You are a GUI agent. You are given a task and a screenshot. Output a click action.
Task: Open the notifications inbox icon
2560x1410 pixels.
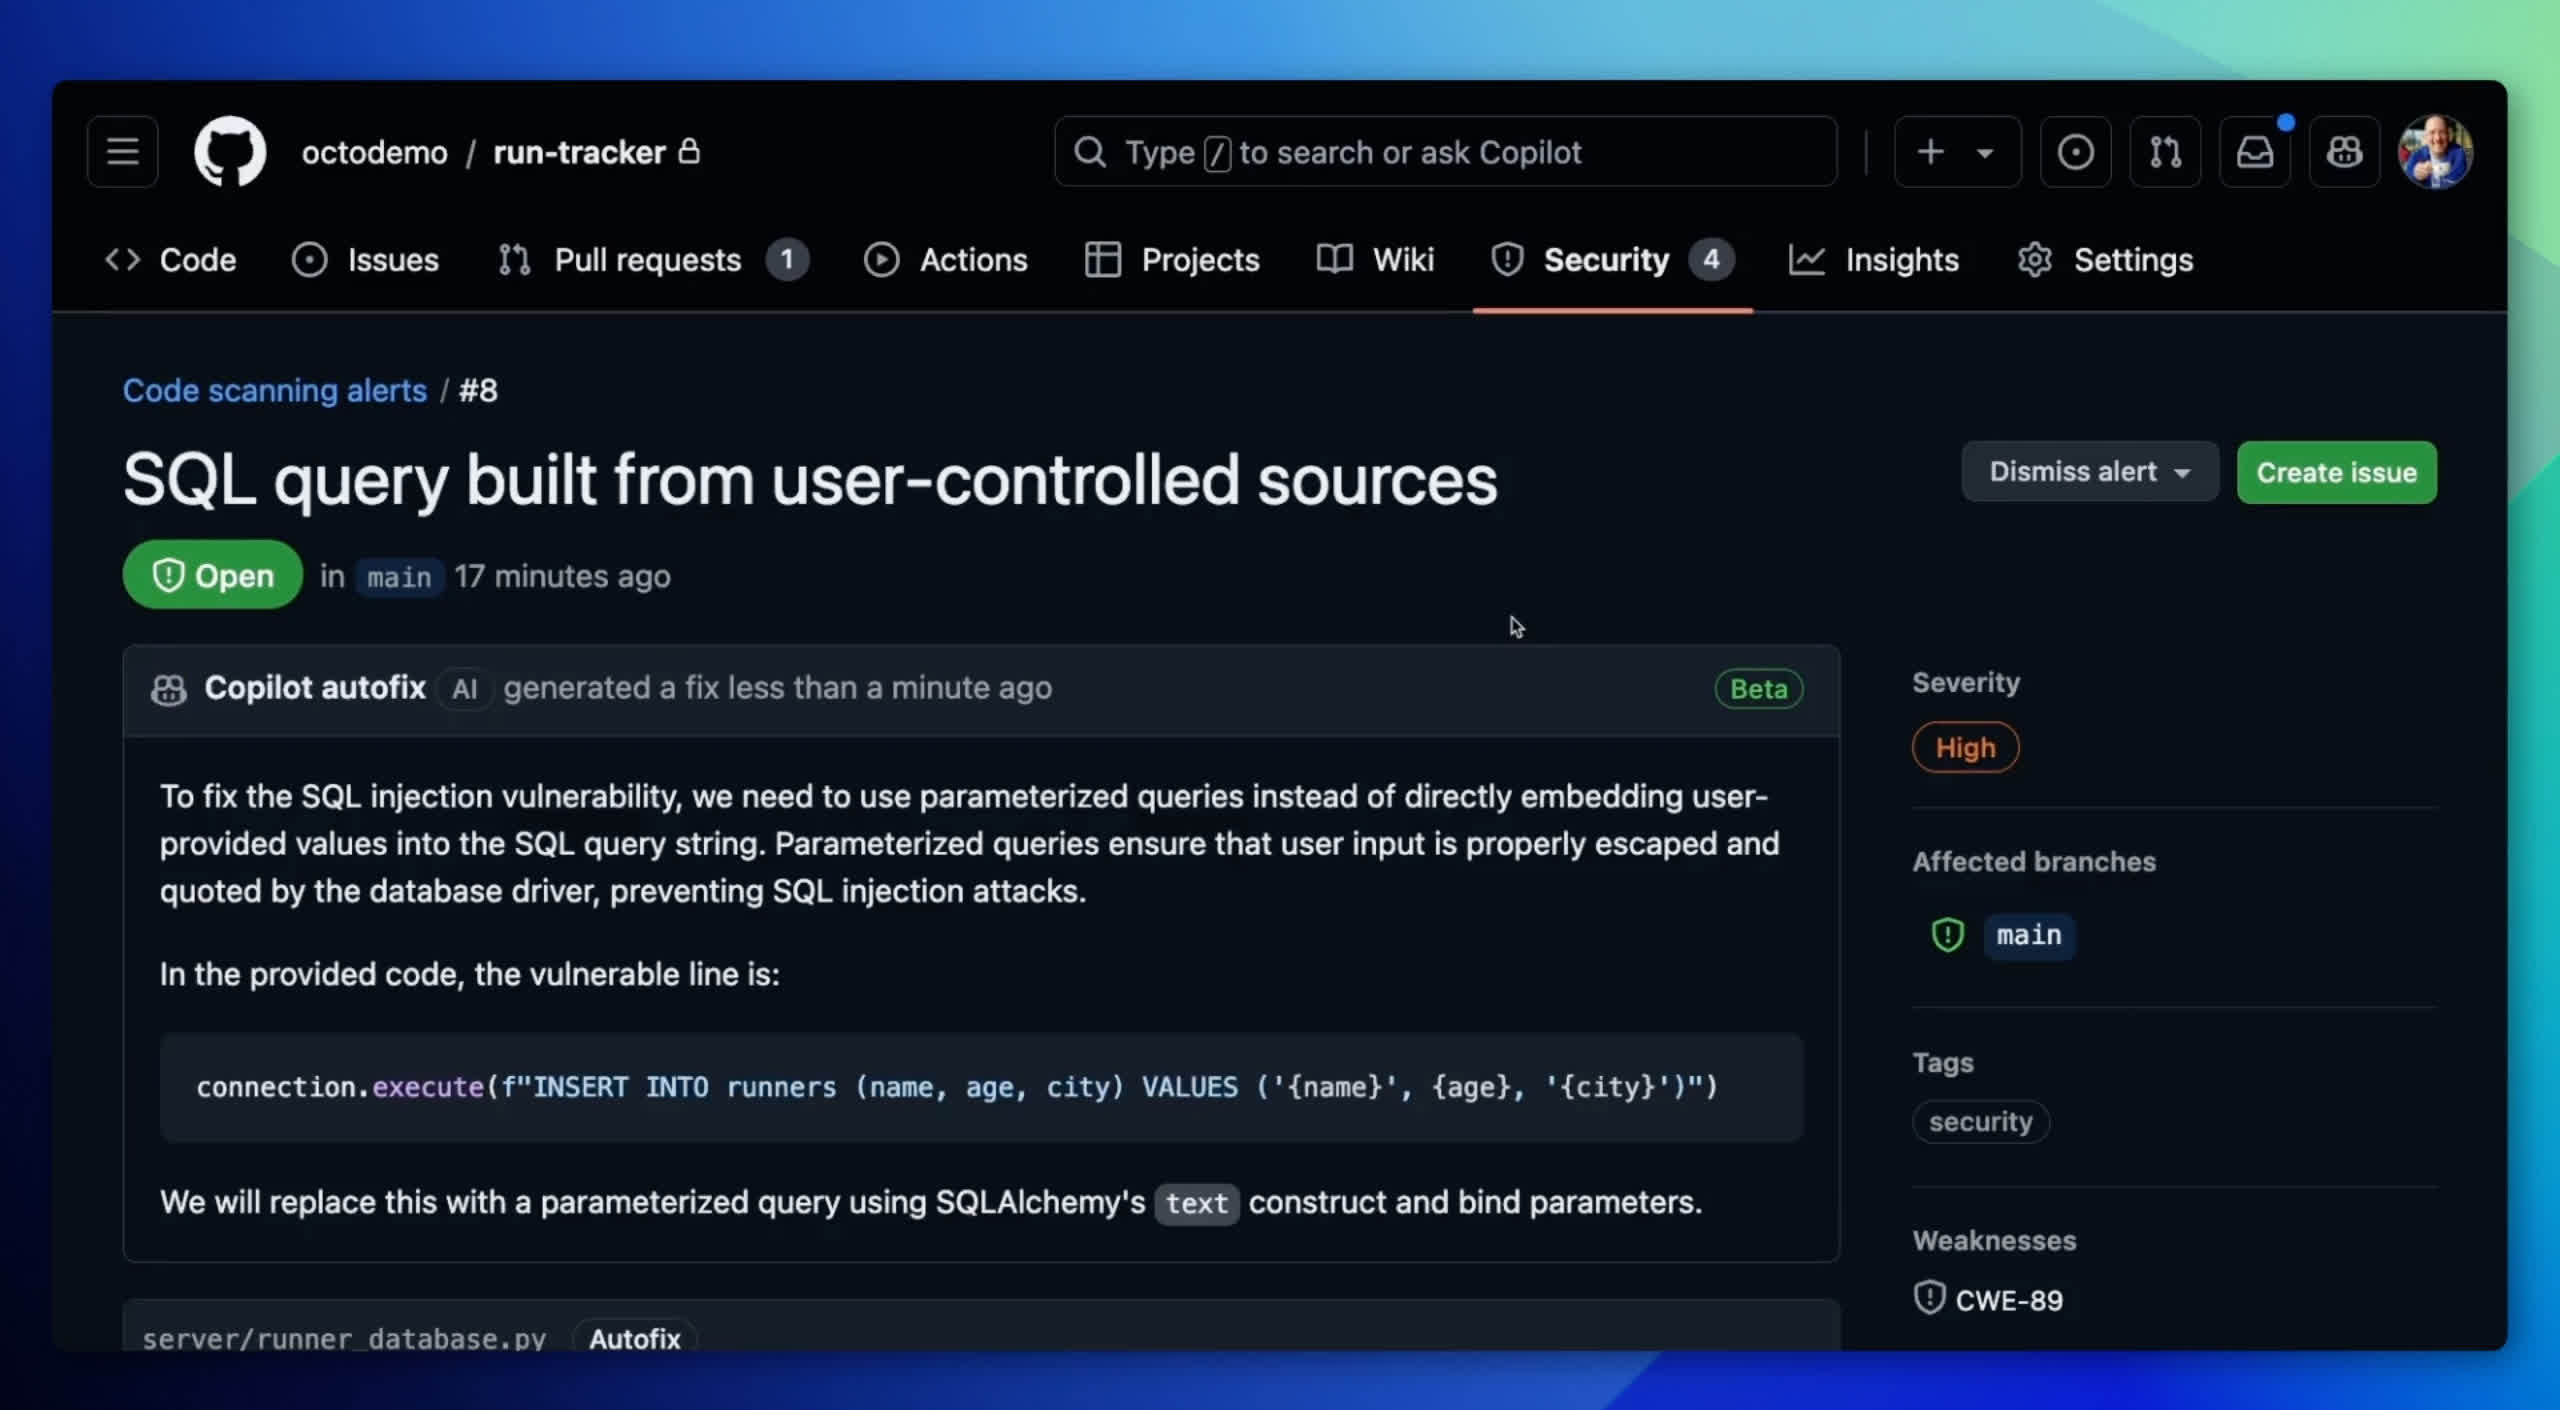pyautogui.click(x=2254, y=152)
